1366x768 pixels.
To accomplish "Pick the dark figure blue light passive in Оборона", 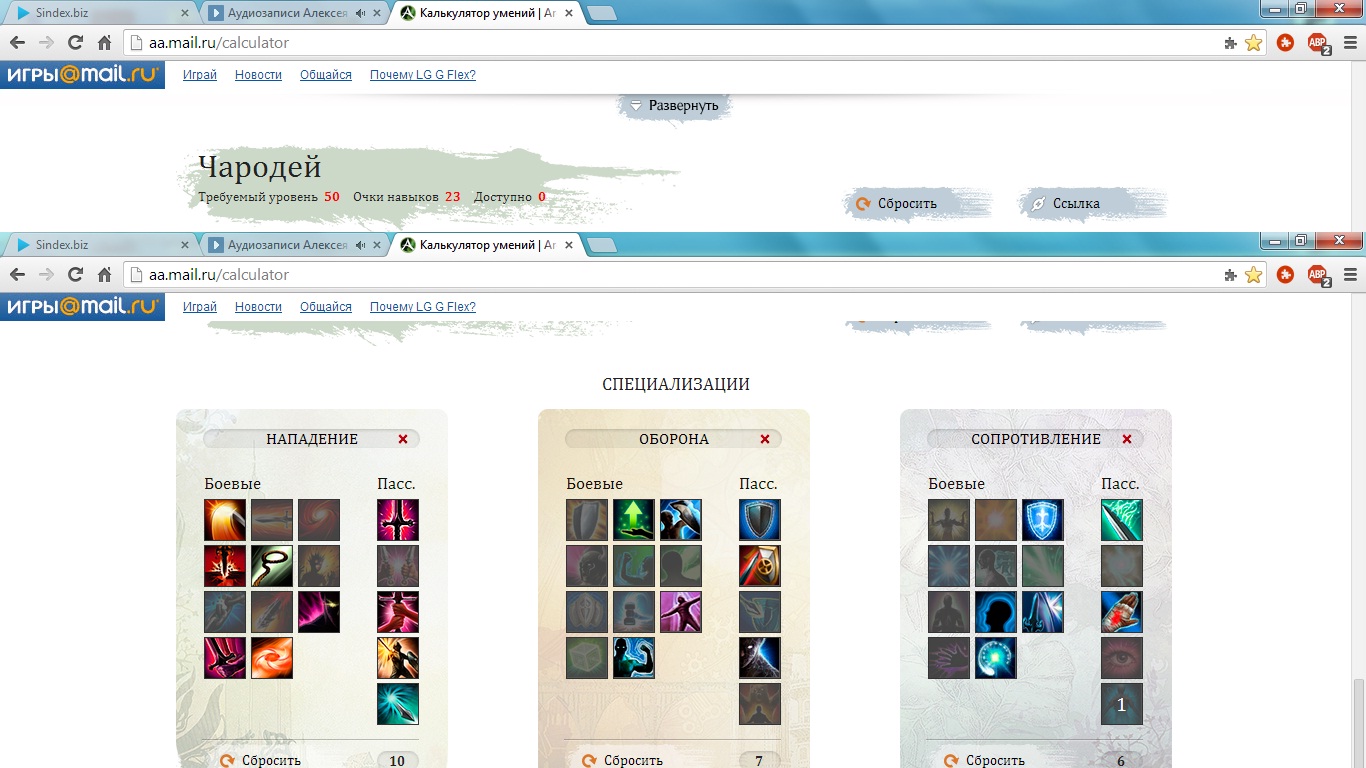I will pyautogui.click(x=760, y=658).
